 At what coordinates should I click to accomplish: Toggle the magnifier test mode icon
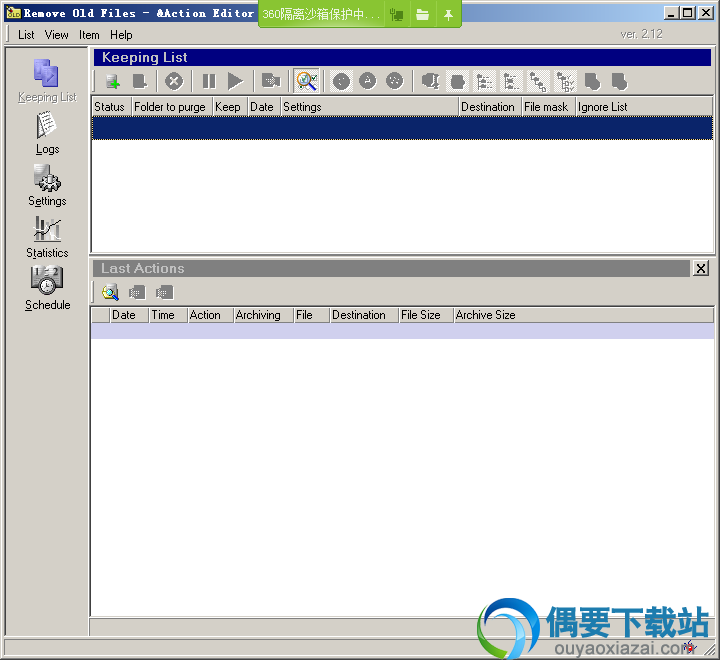(306, 81)
